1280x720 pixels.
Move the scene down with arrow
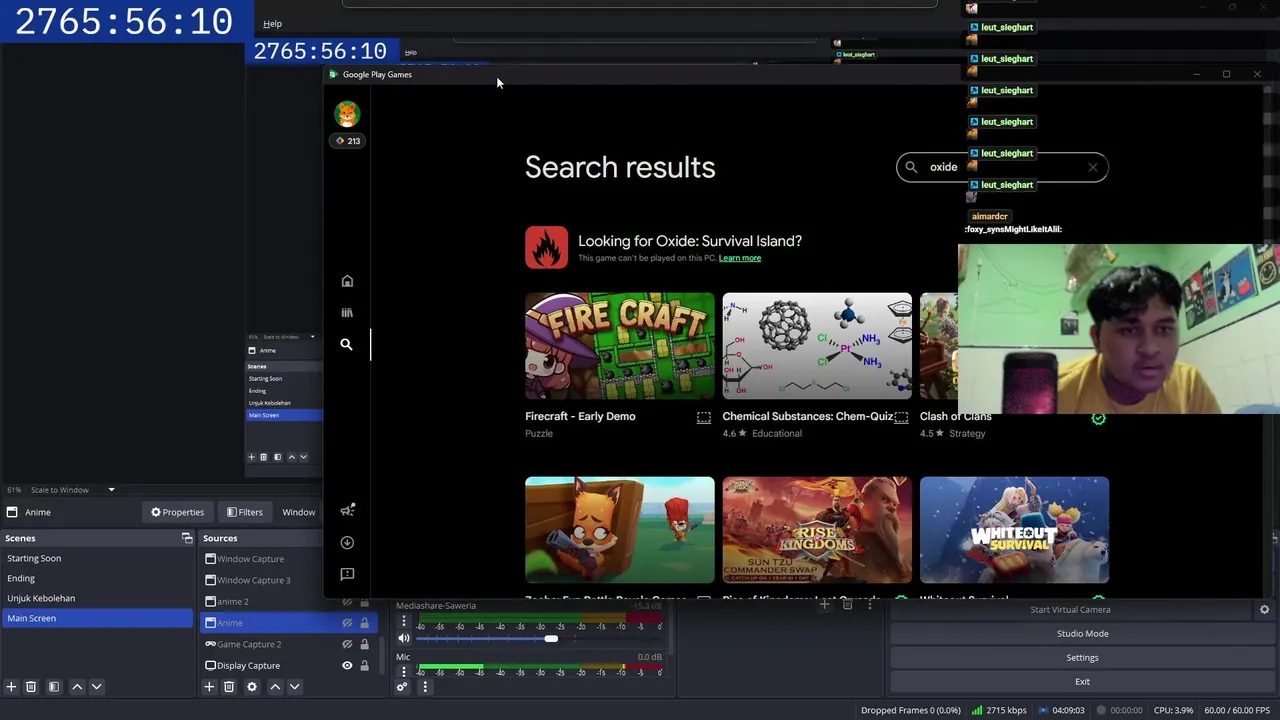pyautogui.click(x=96, y=687)
